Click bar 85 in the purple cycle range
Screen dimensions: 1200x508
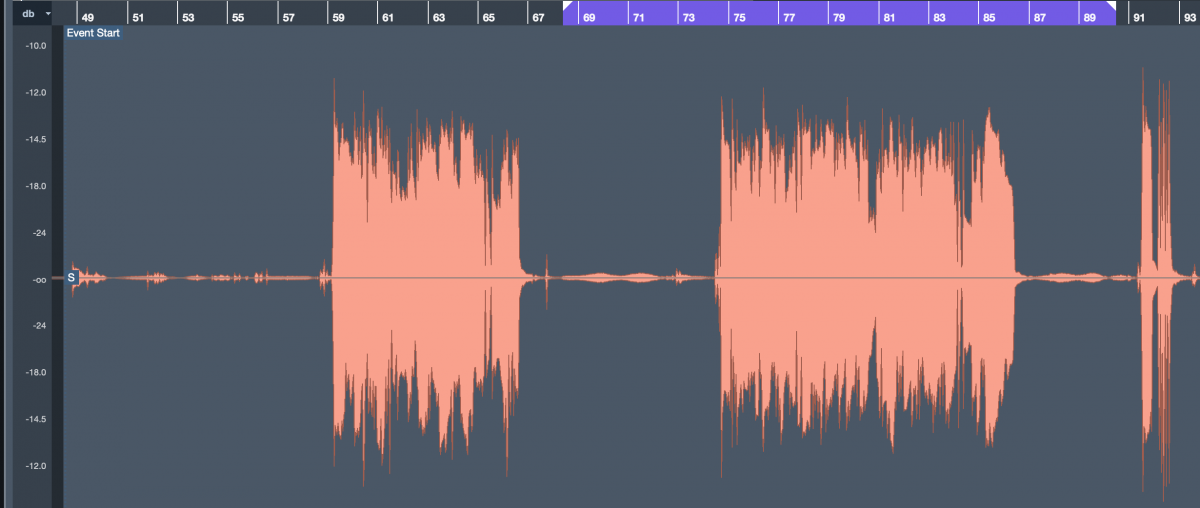988,18
